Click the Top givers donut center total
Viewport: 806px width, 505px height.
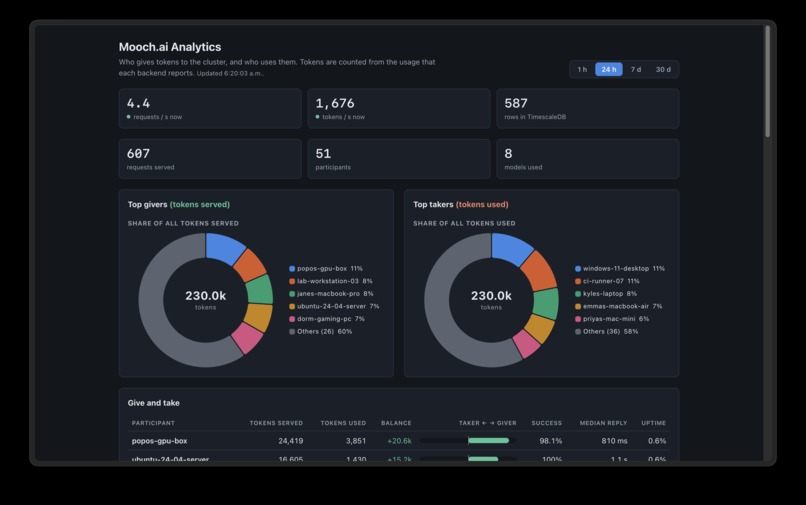[206, 296]
